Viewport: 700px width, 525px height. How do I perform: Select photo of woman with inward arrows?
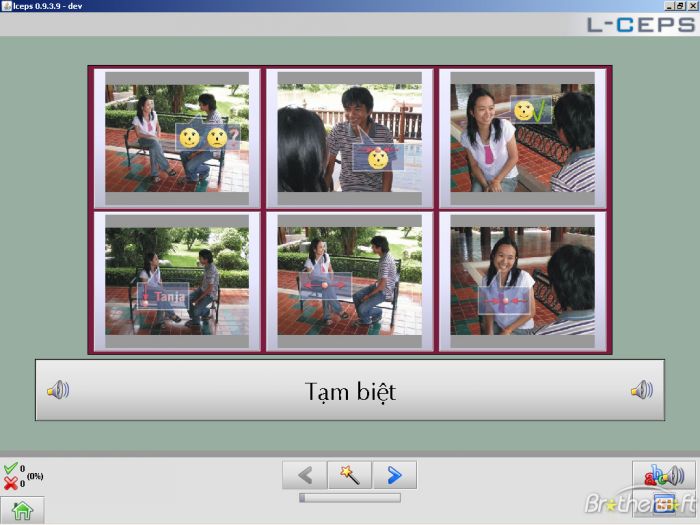click(x=522, y=281)
